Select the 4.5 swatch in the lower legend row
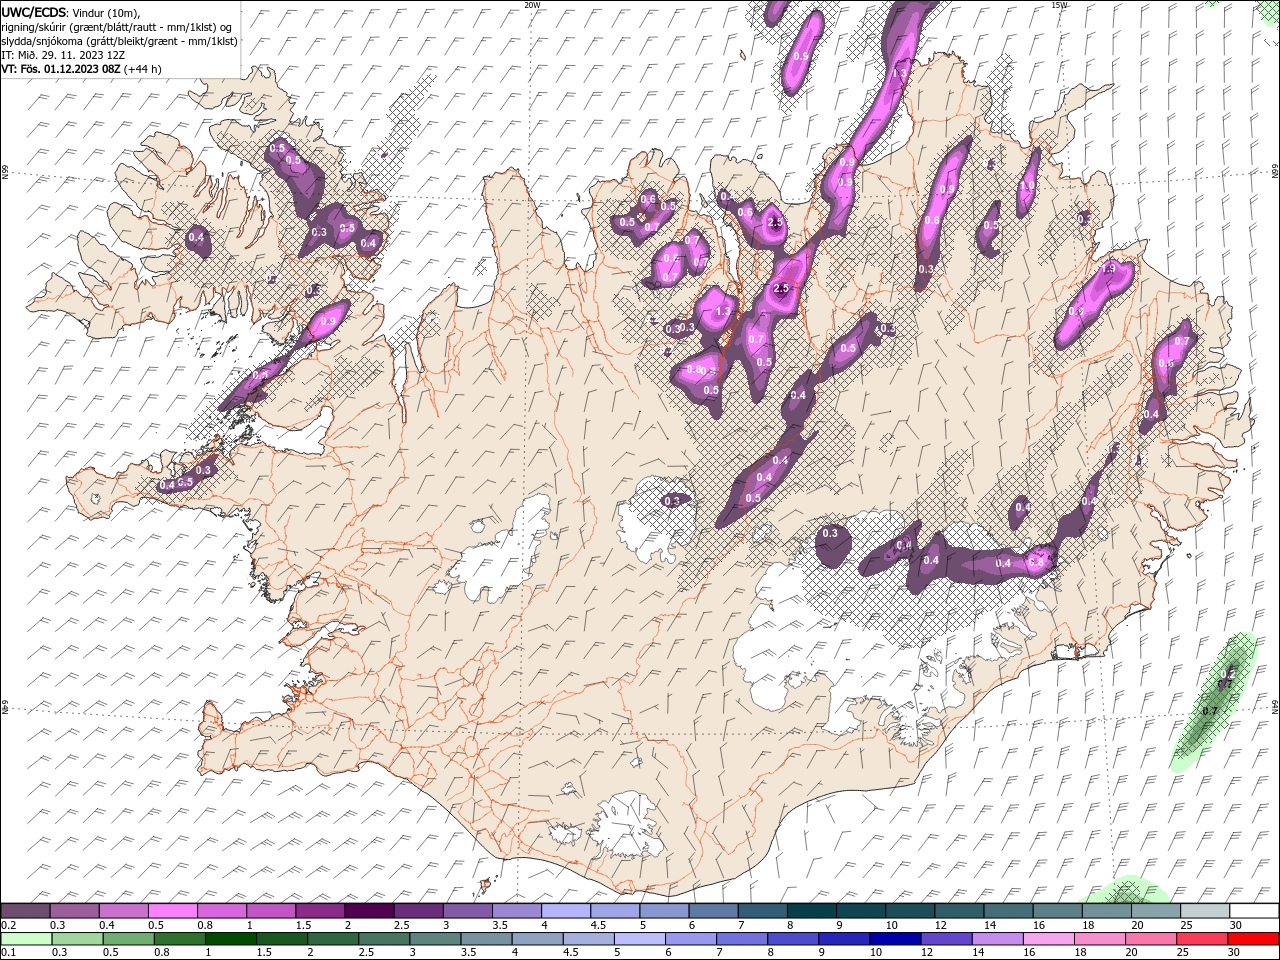Screen dimensions: 1280x960 tap(589, 939)
